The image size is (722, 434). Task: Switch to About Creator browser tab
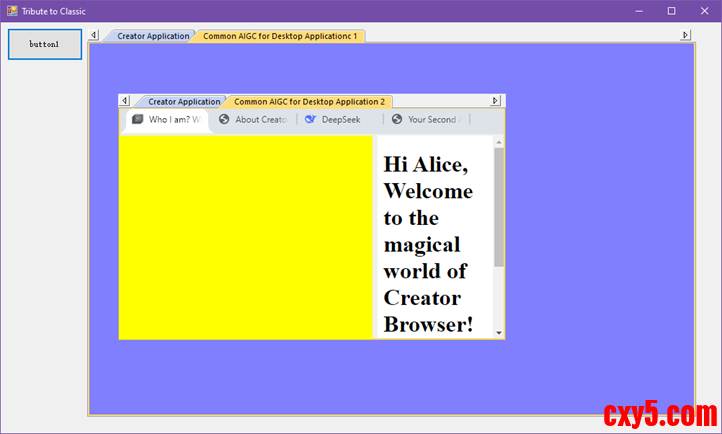(260, 119)
